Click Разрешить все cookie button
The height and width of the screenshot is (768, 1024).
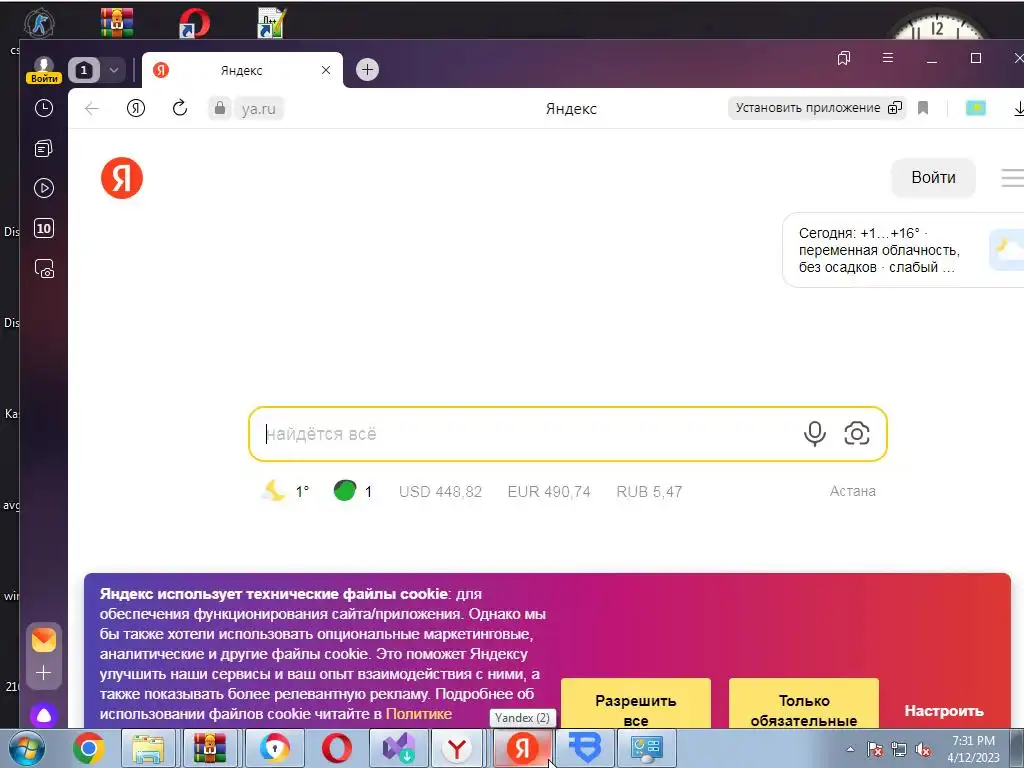click(x=635, y=704)
